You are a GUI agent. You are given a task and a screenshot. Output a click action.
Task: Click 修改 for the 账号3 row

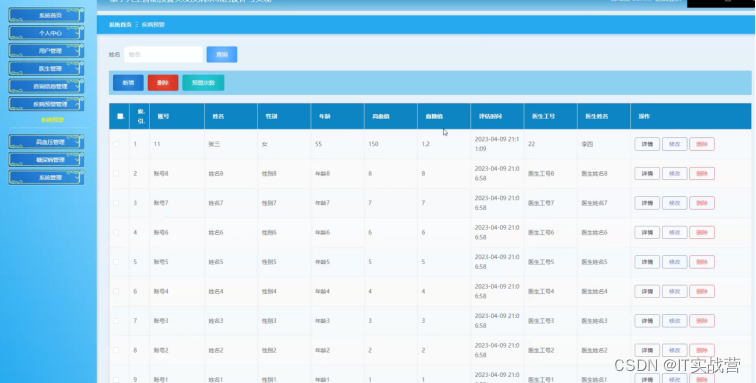coord(675,321)
